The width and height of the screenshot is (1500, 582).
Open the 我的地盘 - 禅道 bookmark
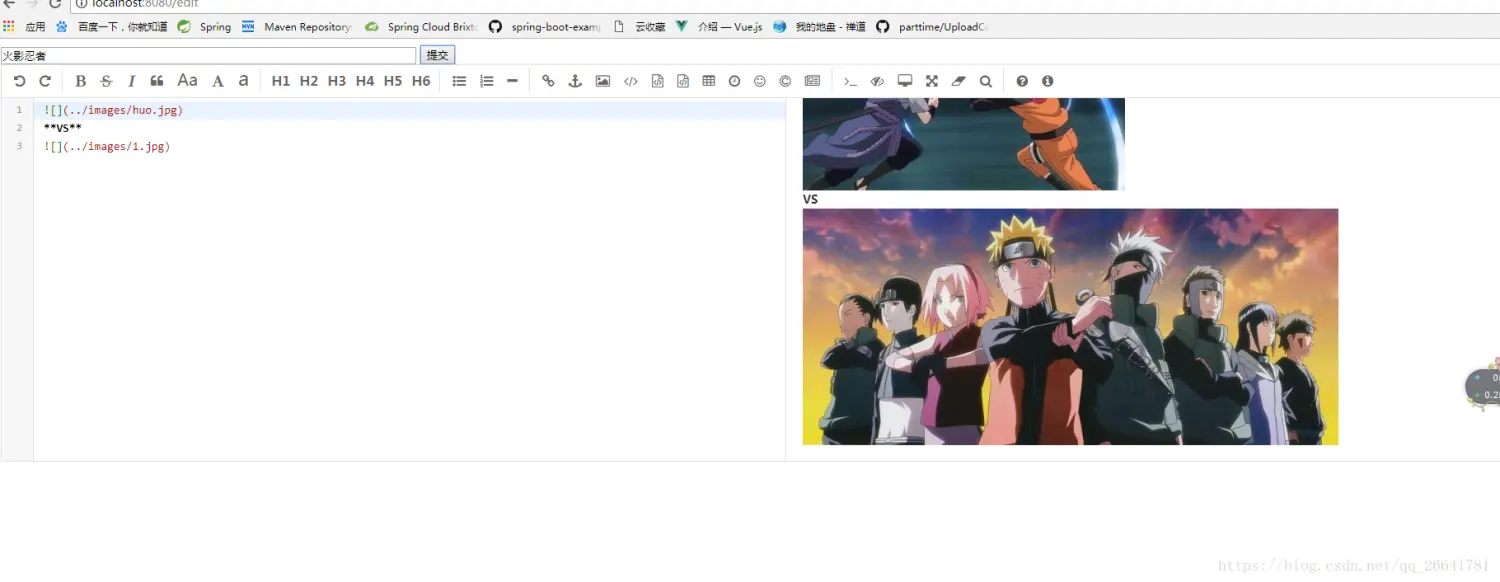click(820, 27)
